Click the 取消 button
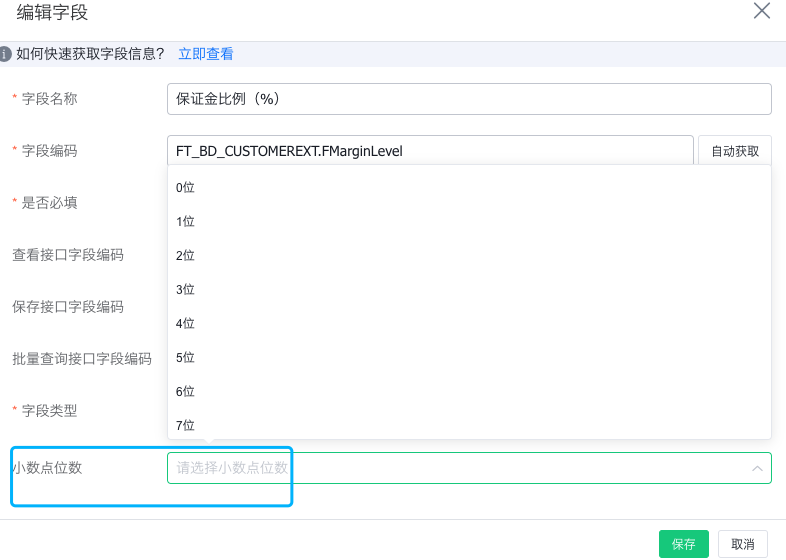786x560 pixels. [x=742, y=544]
